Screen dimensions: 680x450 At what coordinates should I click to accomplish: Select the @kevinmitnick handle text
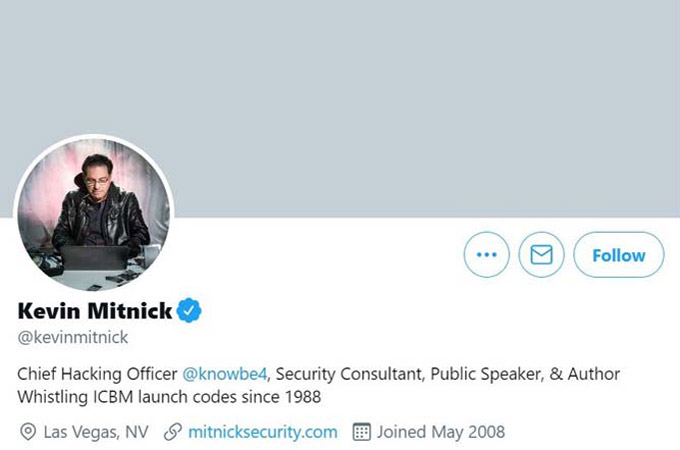73,337
